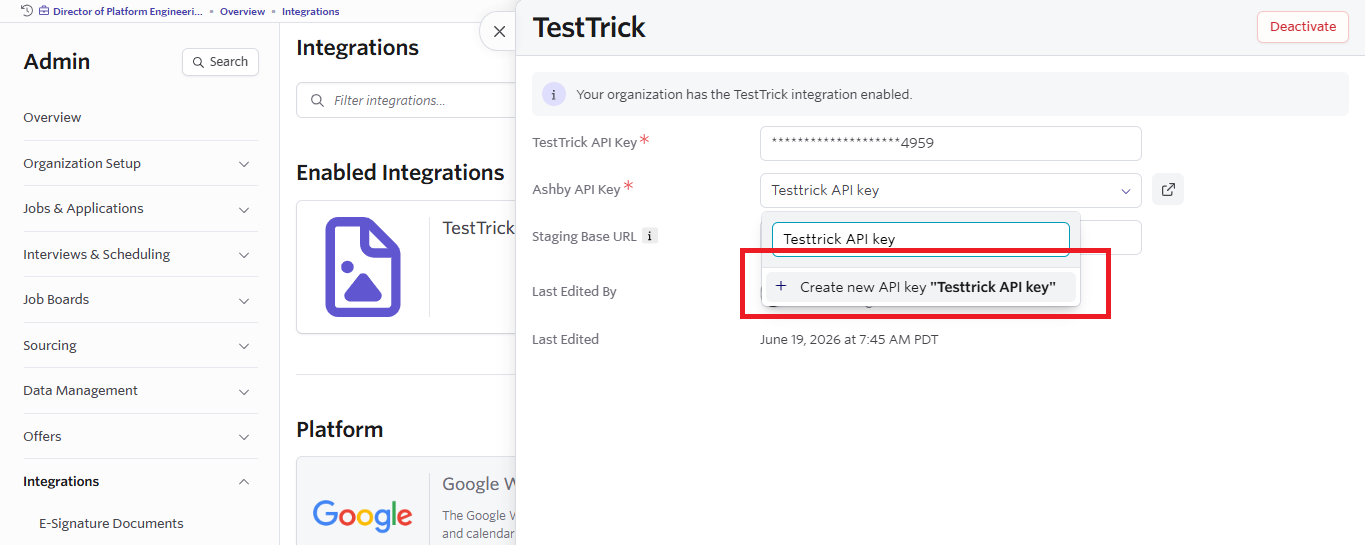Expand Jobs & Applications section
This screenshot has width=1365, height=545.
pyautogui.click(x=140, y=209)
